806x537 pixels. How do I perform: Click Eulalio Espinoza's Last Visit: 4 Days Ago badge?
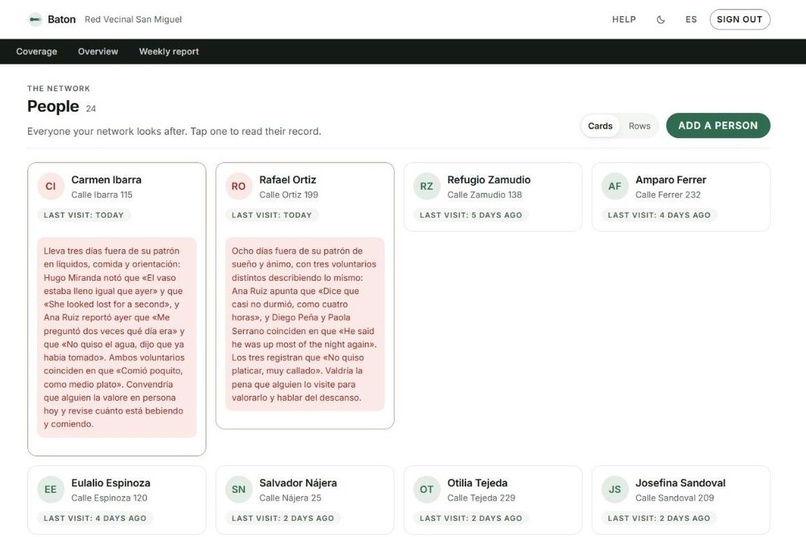95,519
